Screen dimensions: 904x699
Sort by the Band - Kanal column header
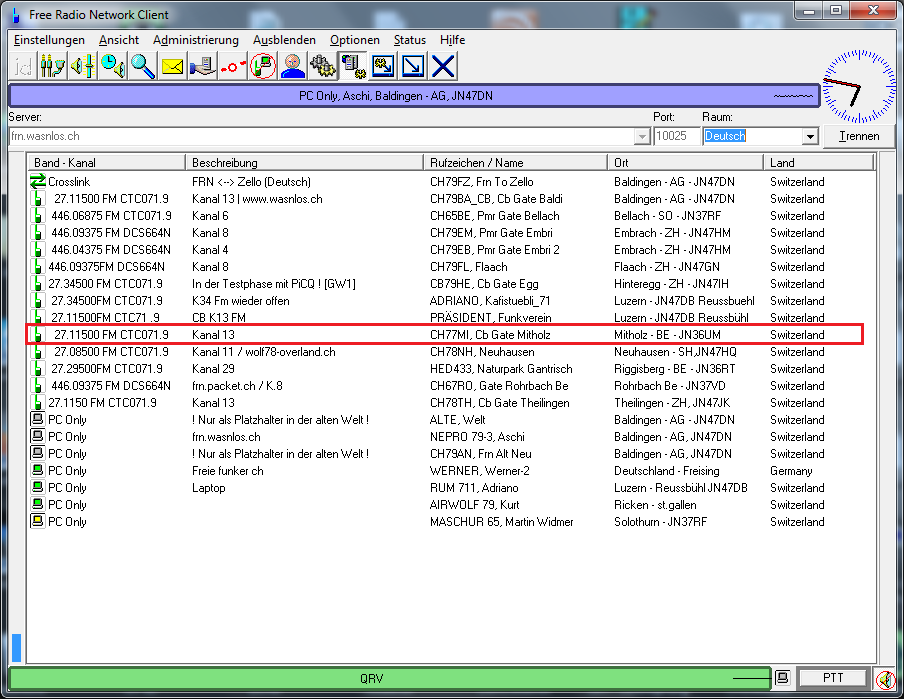coord(107,163)
